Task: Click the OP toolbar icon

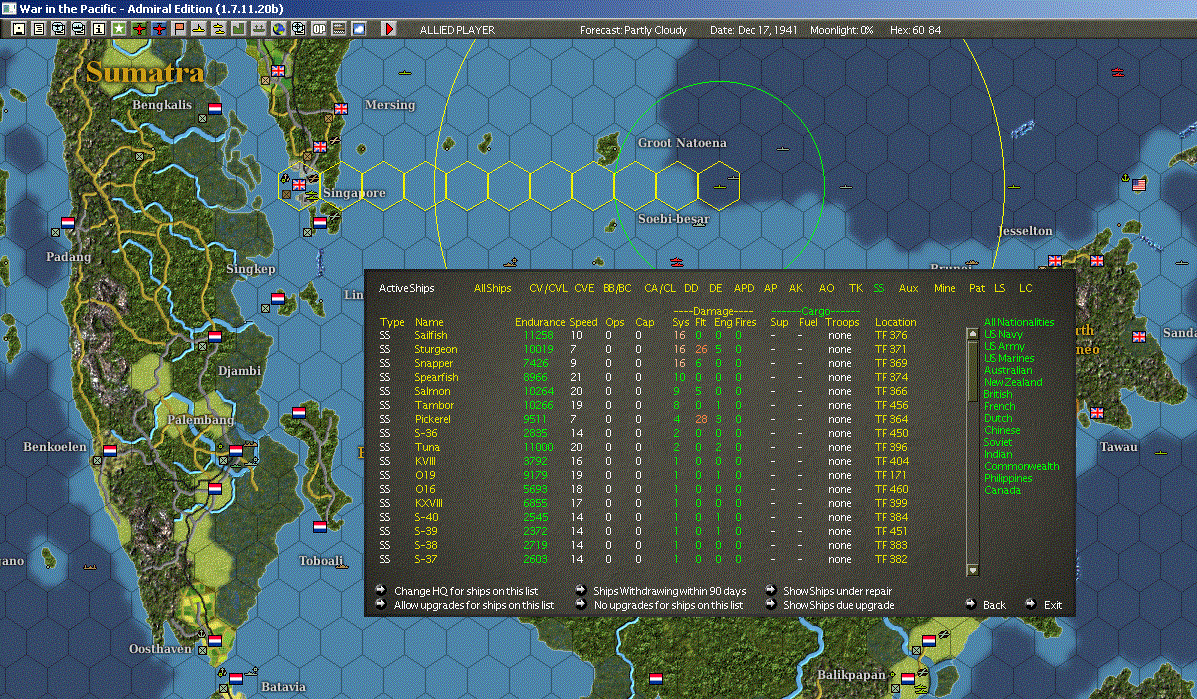Action: (318, 29)
